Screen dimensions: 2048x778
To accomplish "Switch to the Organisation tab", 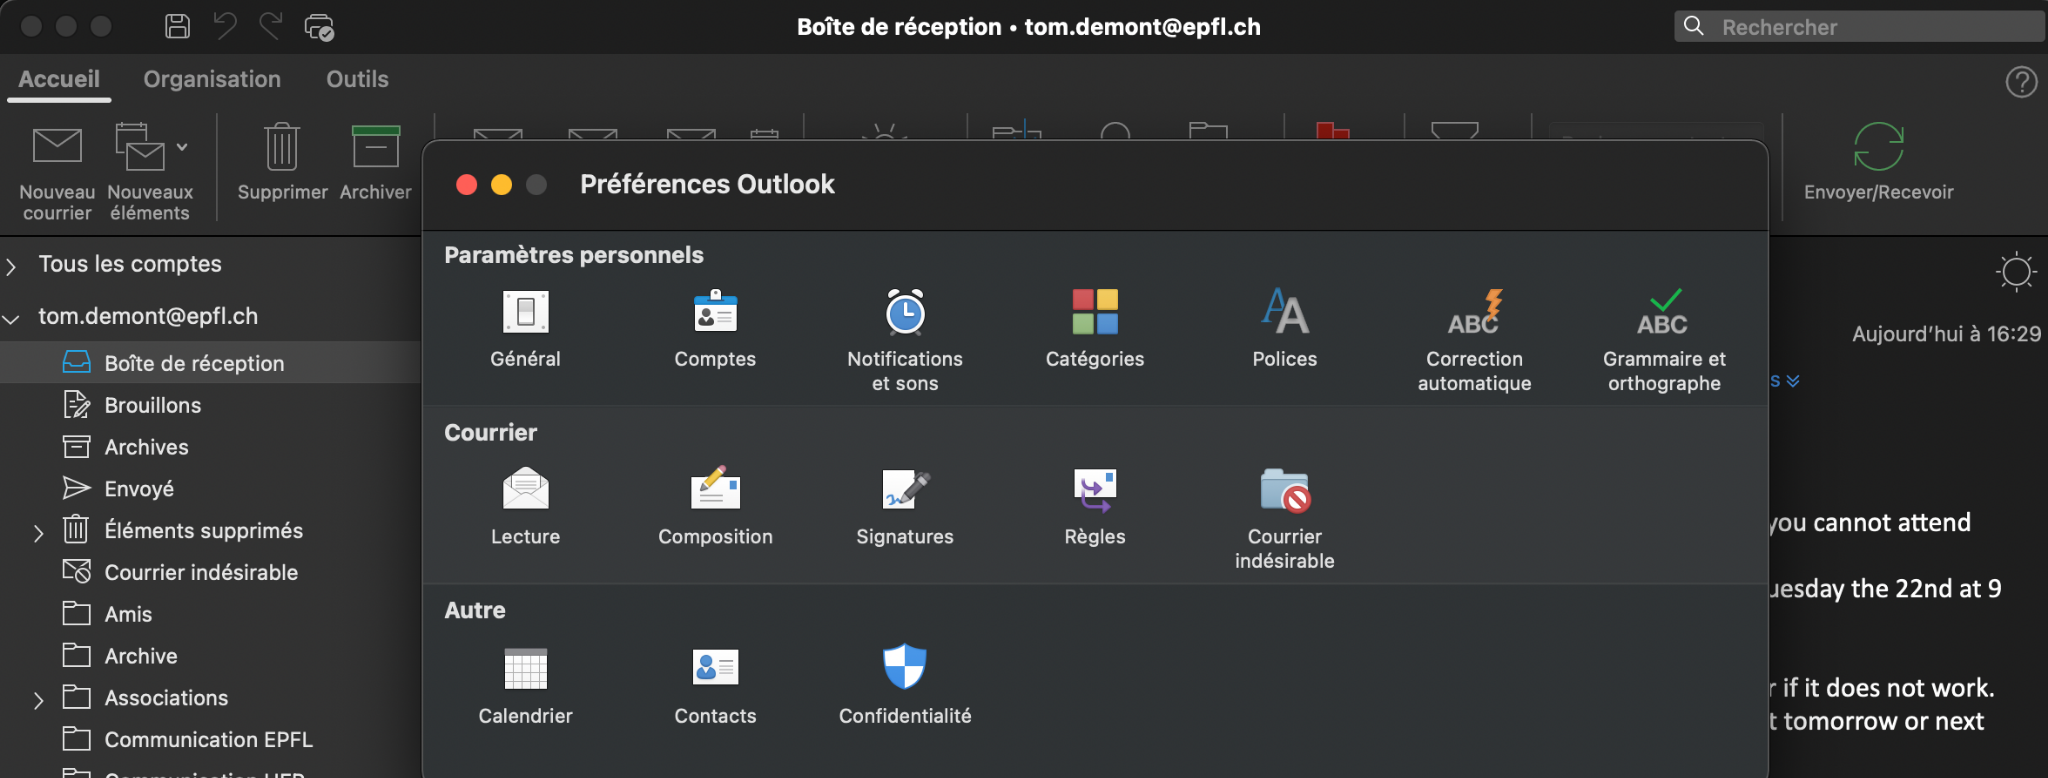I will (x=212, y=79).
